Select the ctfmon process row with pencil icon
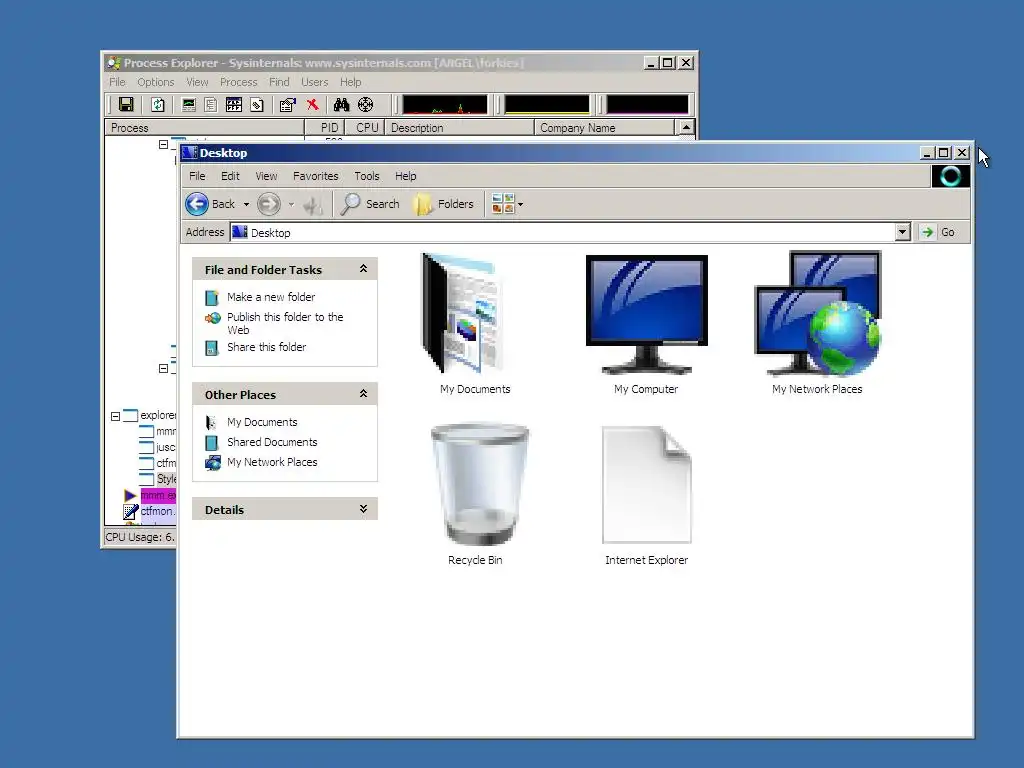 click(150, 511)
